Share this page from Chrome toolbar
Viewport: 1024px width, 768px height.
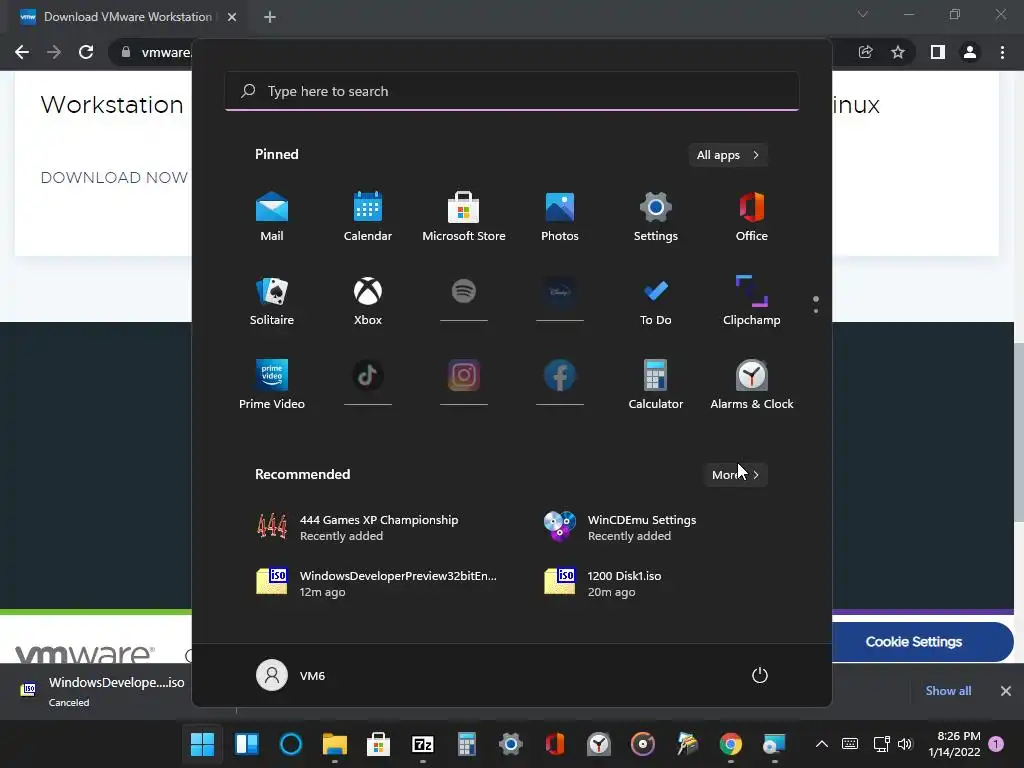(865, 52)
